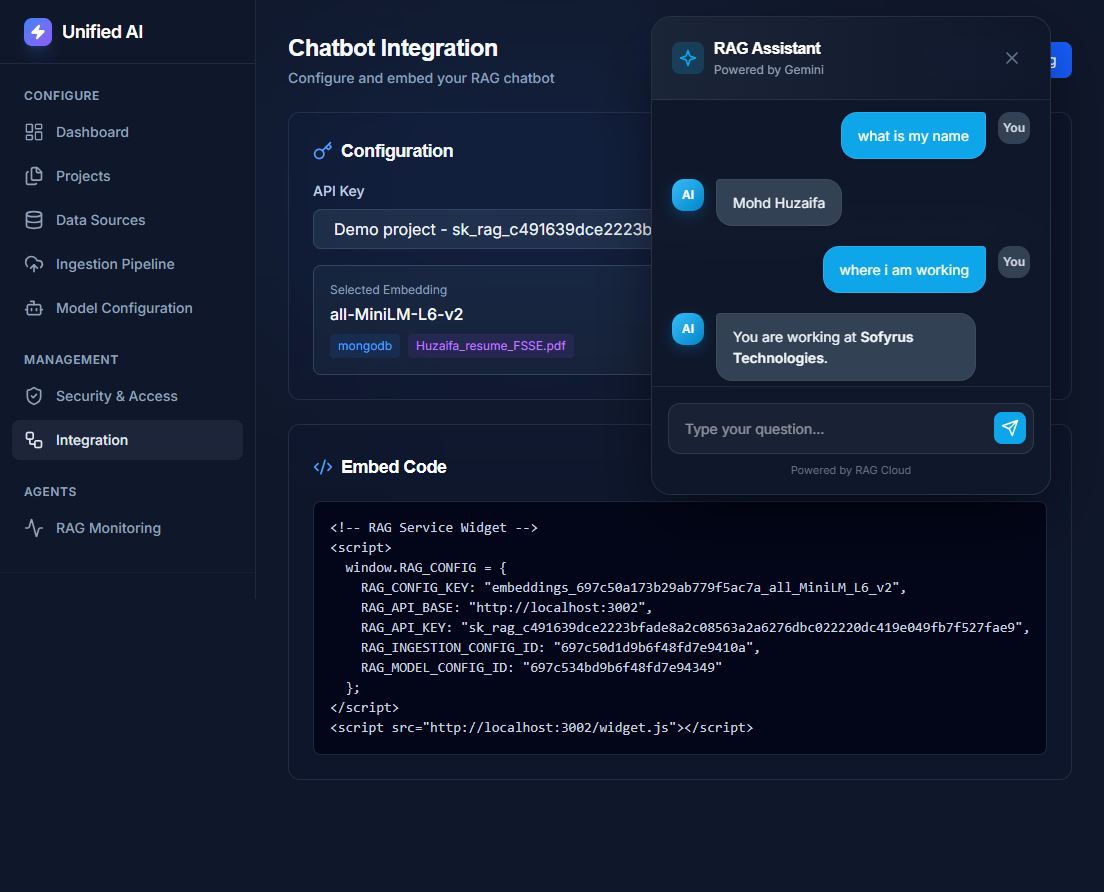Click the 'what is my name' message bubble
The height and width of the screenshot is (892, 1104).
[913, 136]
